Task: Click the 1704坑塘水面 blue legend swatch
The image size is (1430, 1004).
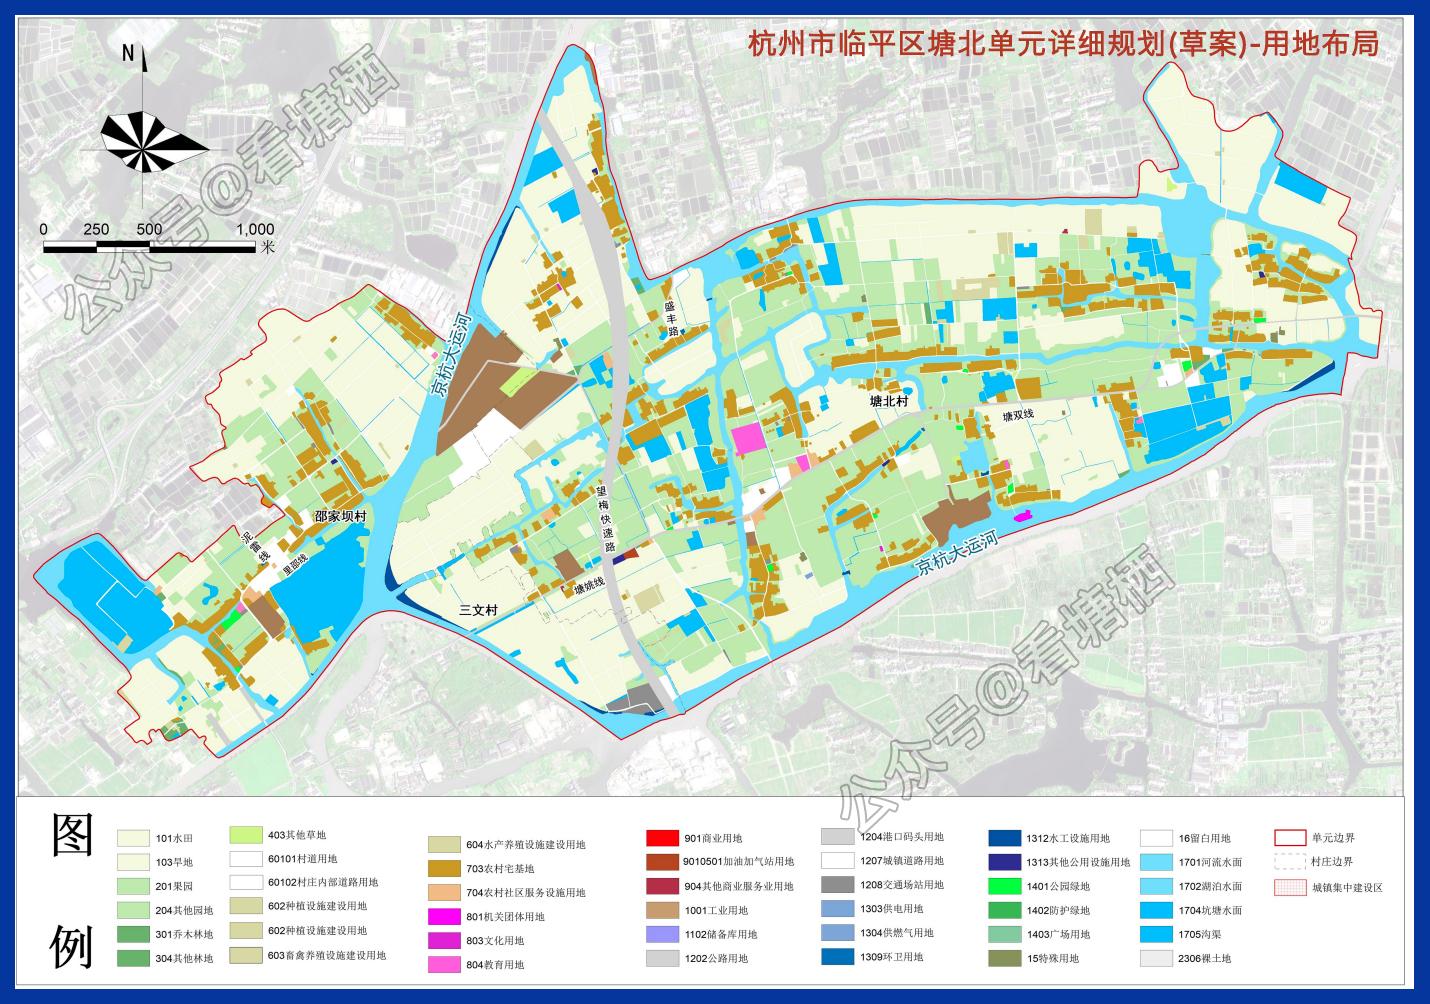Action: pyautogui.click(x=1155, y=910)
